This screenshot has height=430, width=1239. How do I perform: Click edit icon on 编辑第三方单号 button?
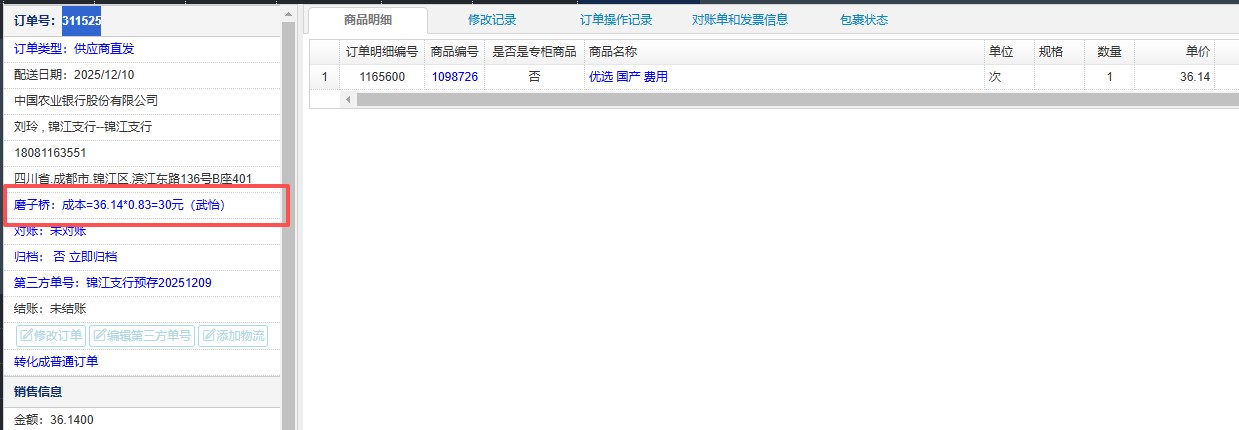tap(99, 336)
